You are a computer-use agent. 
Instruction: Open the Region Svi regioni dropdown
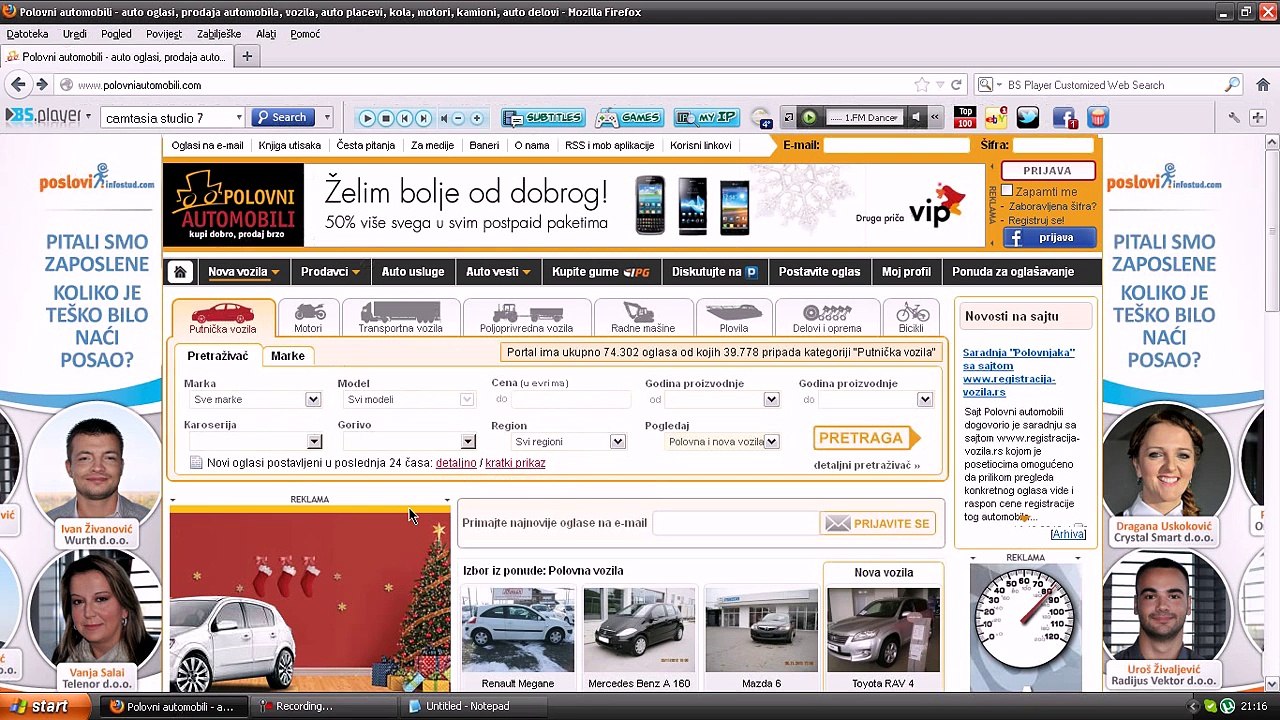pos(566,441)
